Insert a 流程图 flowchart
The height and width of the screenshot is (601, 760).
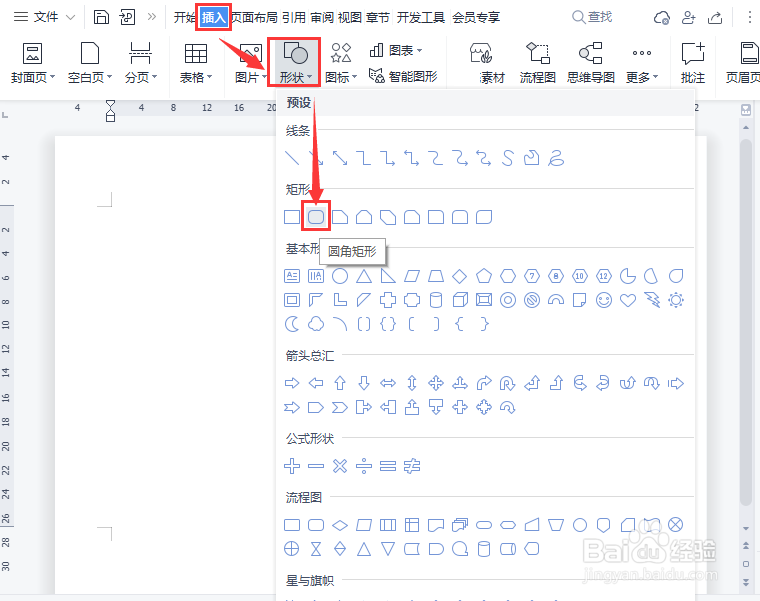coord(537,63)
